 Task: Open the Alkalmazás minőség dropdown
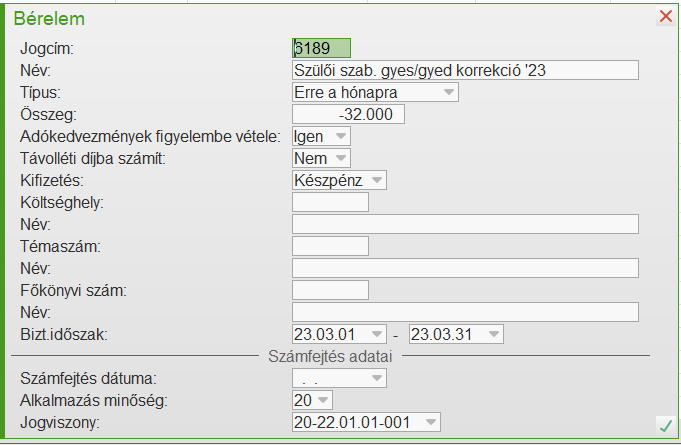324,400
